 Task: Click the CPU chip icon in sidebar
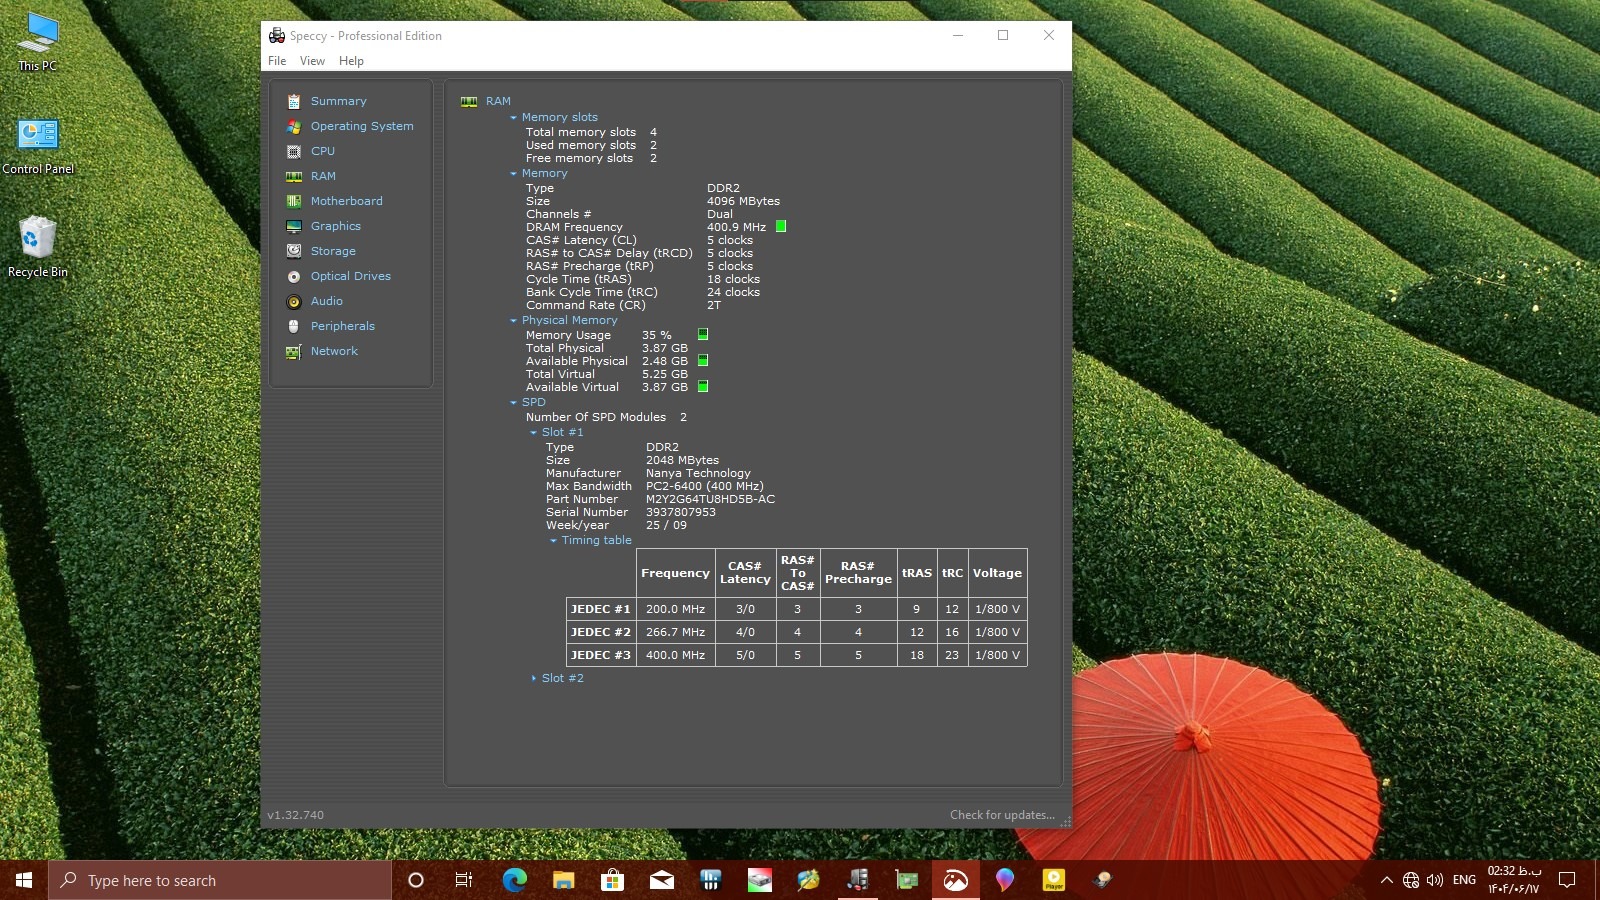pyautogui.click(x=294, y=151)
